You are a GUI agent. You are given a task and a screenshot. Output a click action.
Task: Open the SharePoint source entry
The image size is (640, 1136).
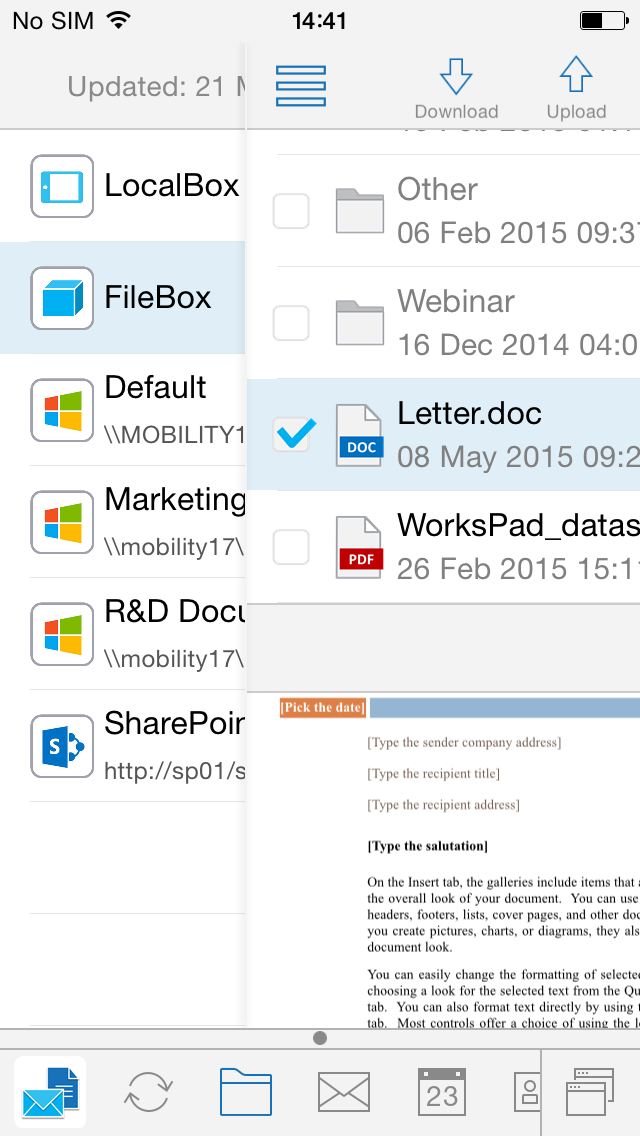pos(123,746)
